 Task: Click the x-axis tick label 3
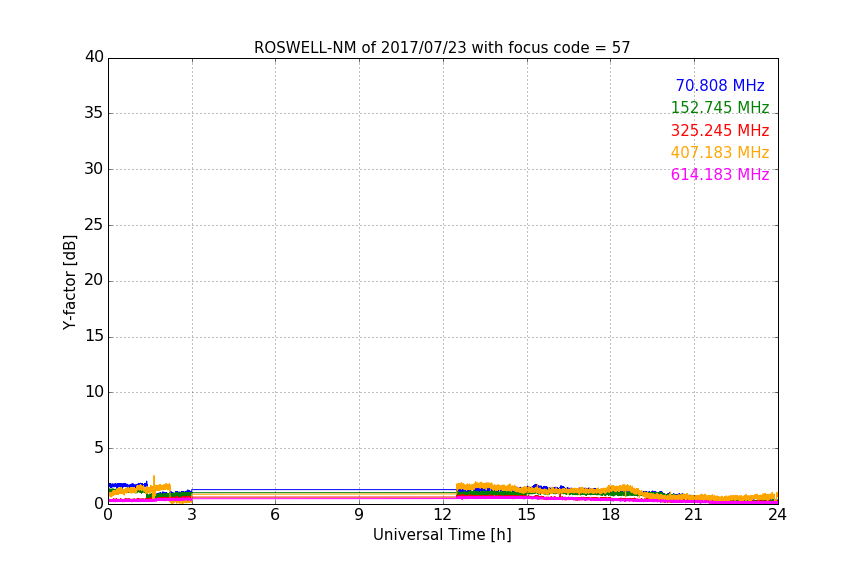click(x=192, y=515)
